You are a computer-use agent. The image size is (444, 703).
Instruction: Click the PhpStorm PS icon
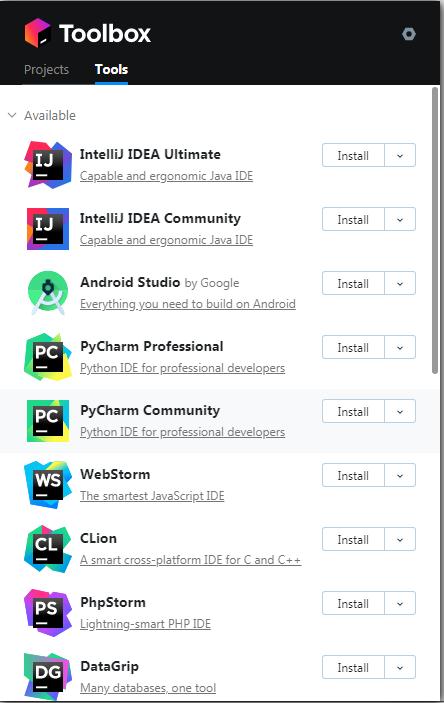tap(48, 613)
